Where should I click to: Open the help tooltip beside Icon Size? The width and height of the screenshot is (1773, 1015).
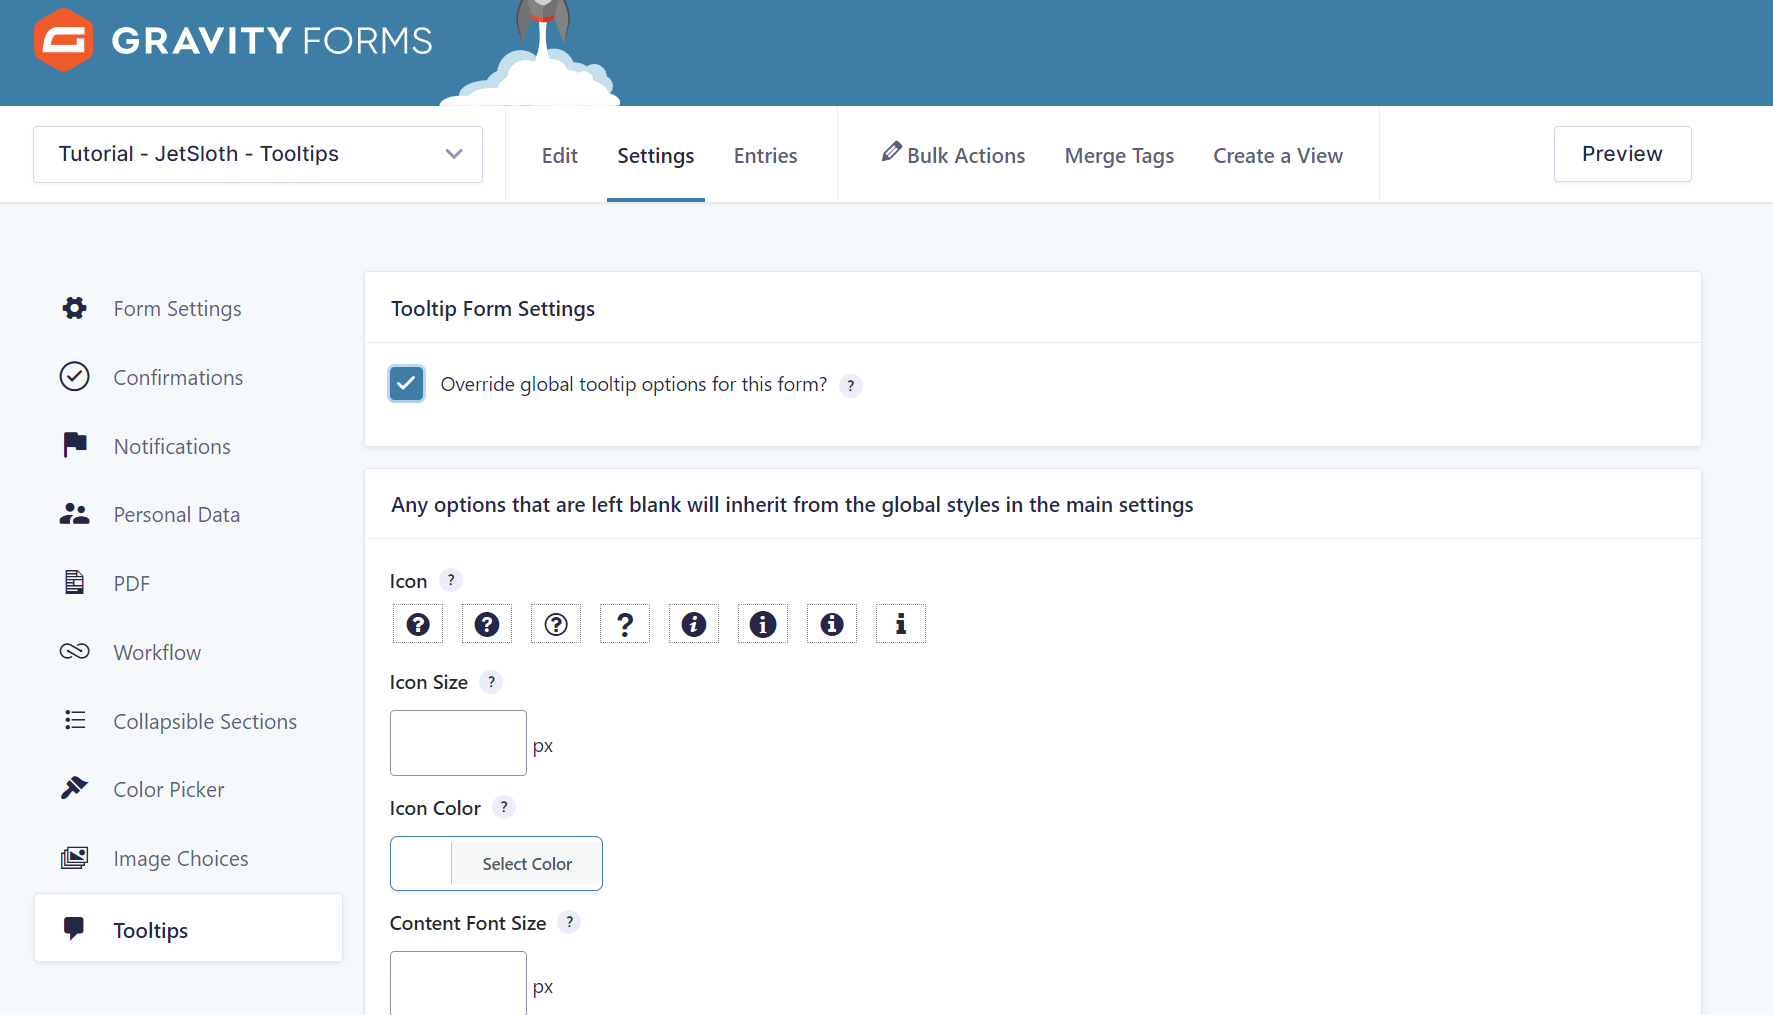pyautogui.click(x=491, y=681)
